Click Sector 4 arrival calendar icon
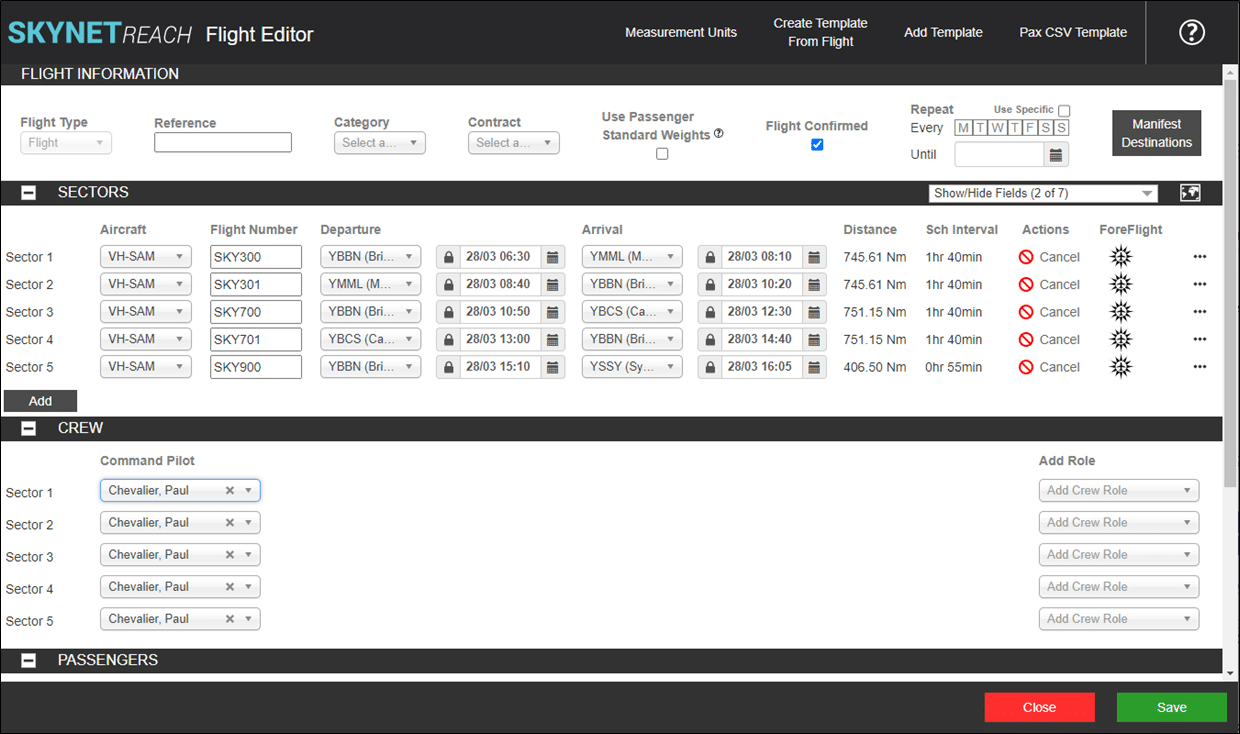The image size is (1240, 734). 815,340
